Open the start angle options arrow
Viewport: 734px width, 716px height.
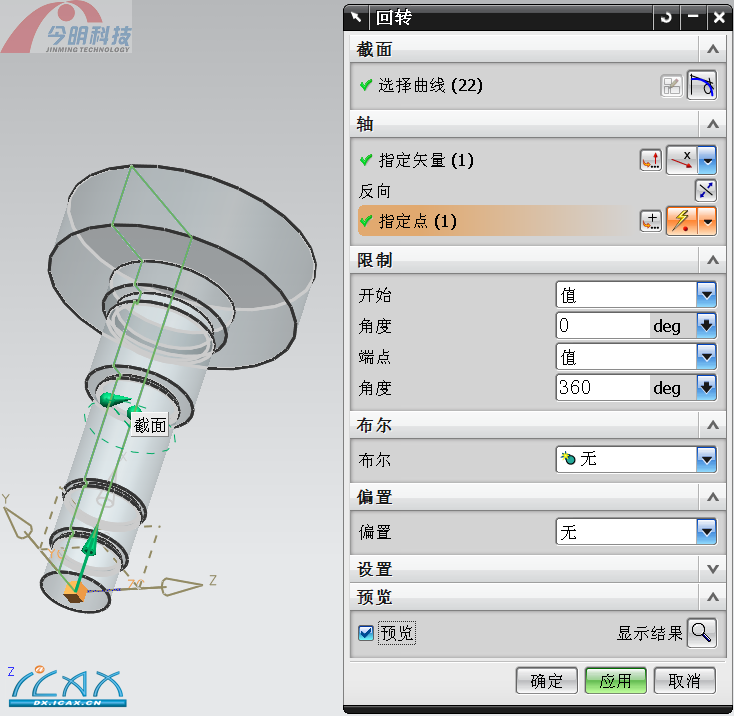(x=706, y=326)
